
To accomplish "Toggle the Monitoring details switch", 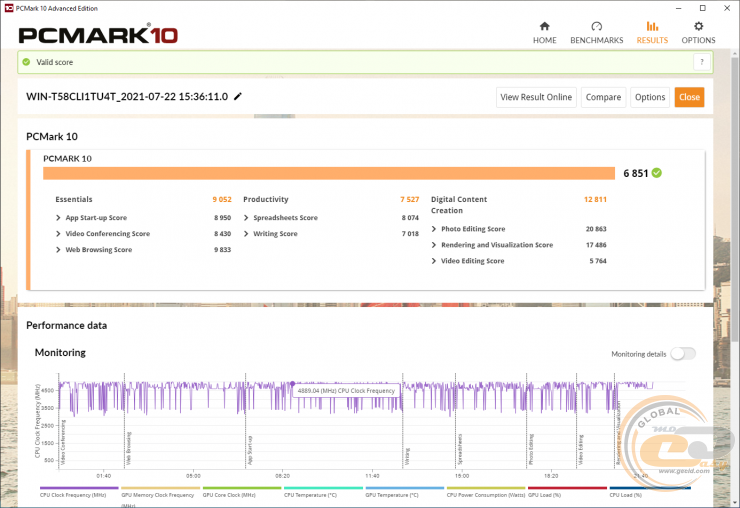I will coord(683,354).
